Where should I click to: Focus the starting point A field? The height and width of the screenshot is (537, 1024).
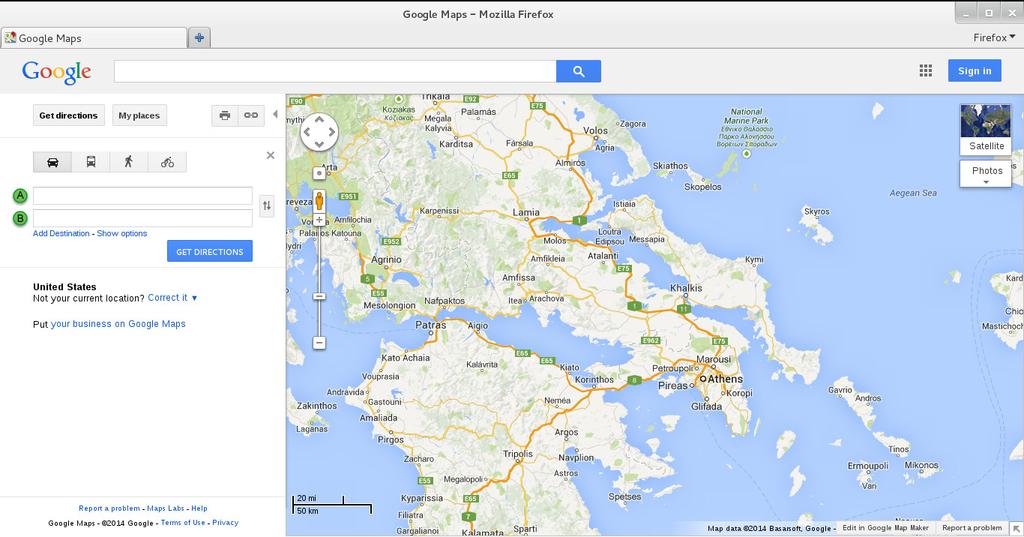pos(142,195)
